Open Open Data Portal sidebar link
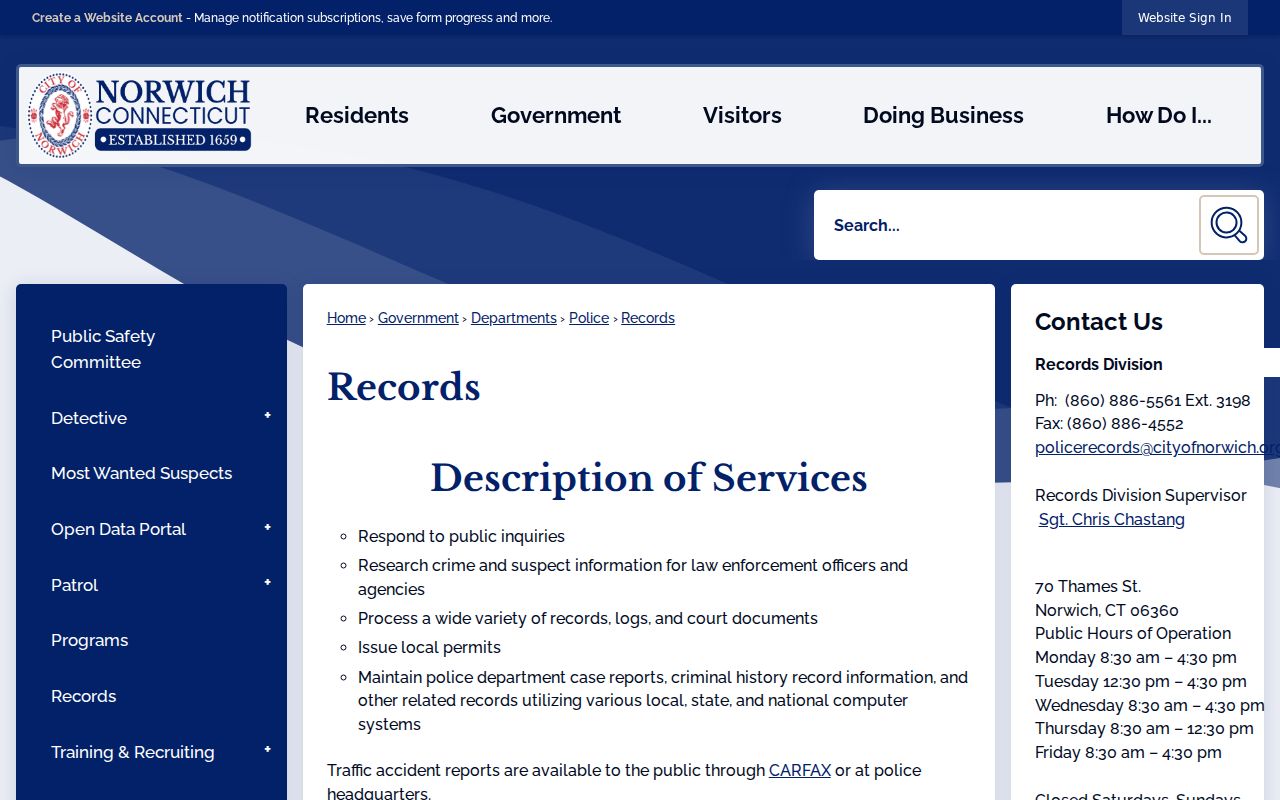1280x800 pixels. click(118, 529)
